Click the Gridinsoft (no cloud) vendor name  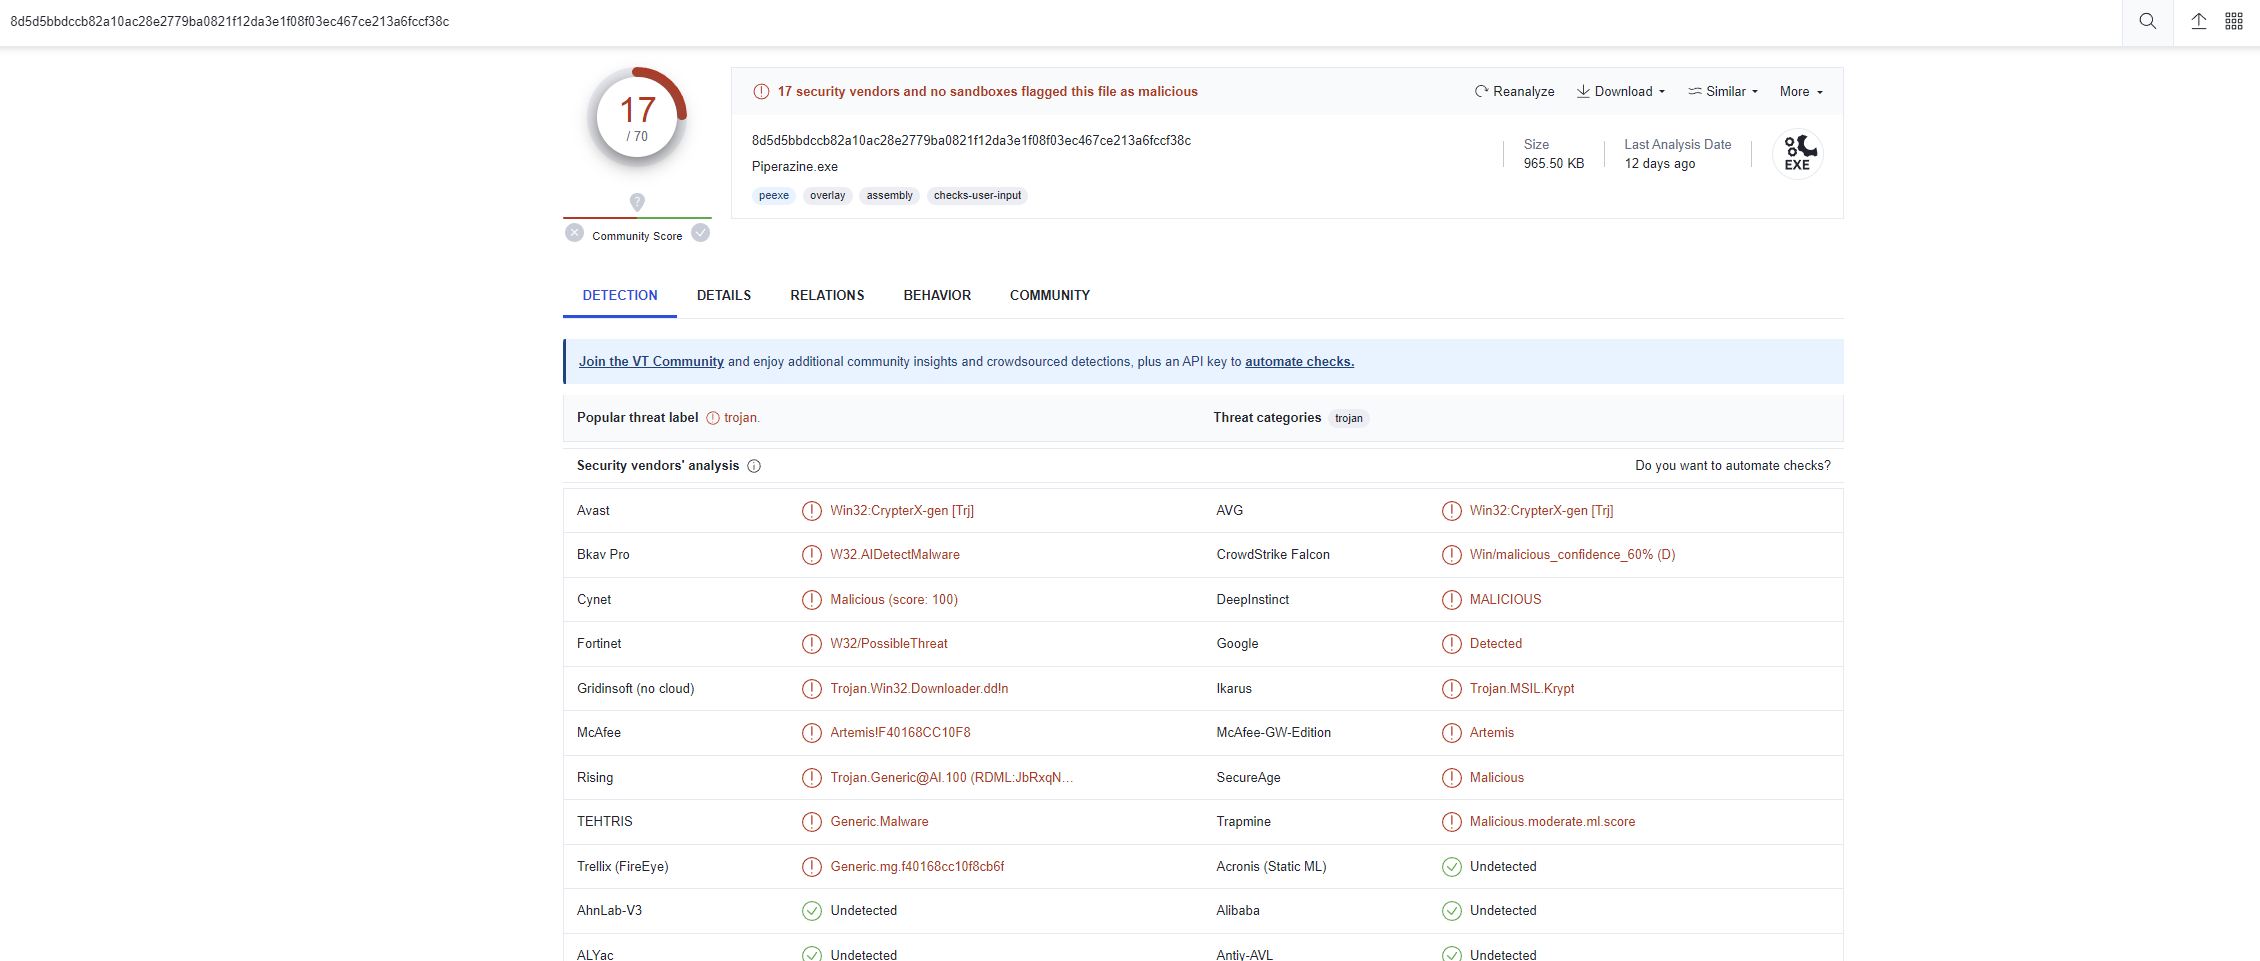[x=635, y=689]
